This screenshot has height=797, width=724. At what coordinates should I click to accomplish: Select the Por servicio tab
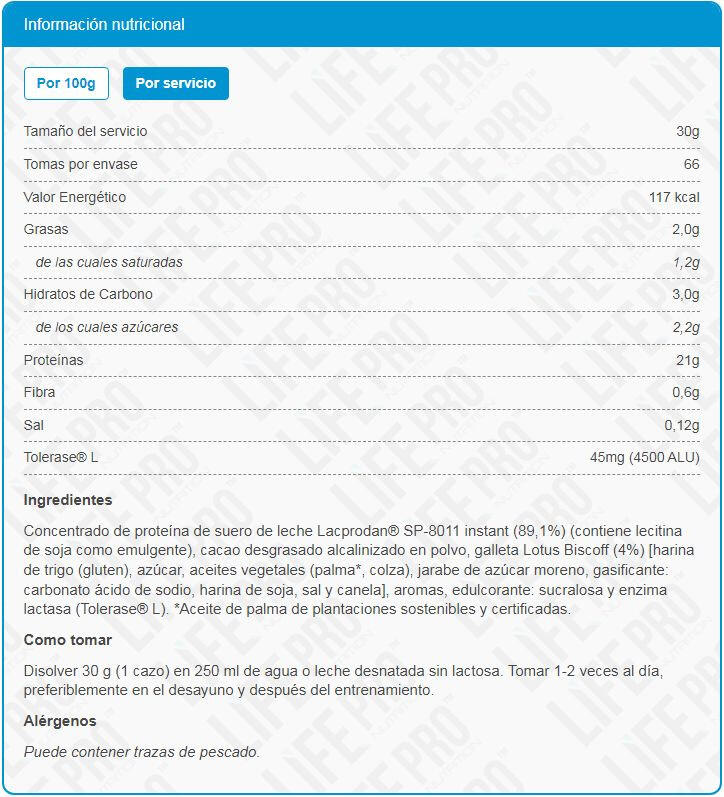pyautogui.click(x=175, y=83)
